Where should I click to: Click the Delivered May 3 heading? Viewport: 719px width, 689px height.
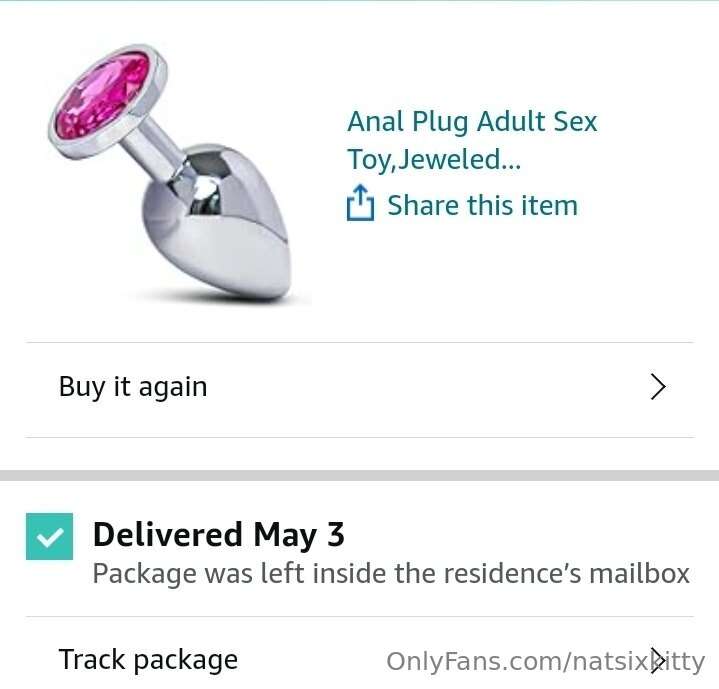tap(218, 535)
